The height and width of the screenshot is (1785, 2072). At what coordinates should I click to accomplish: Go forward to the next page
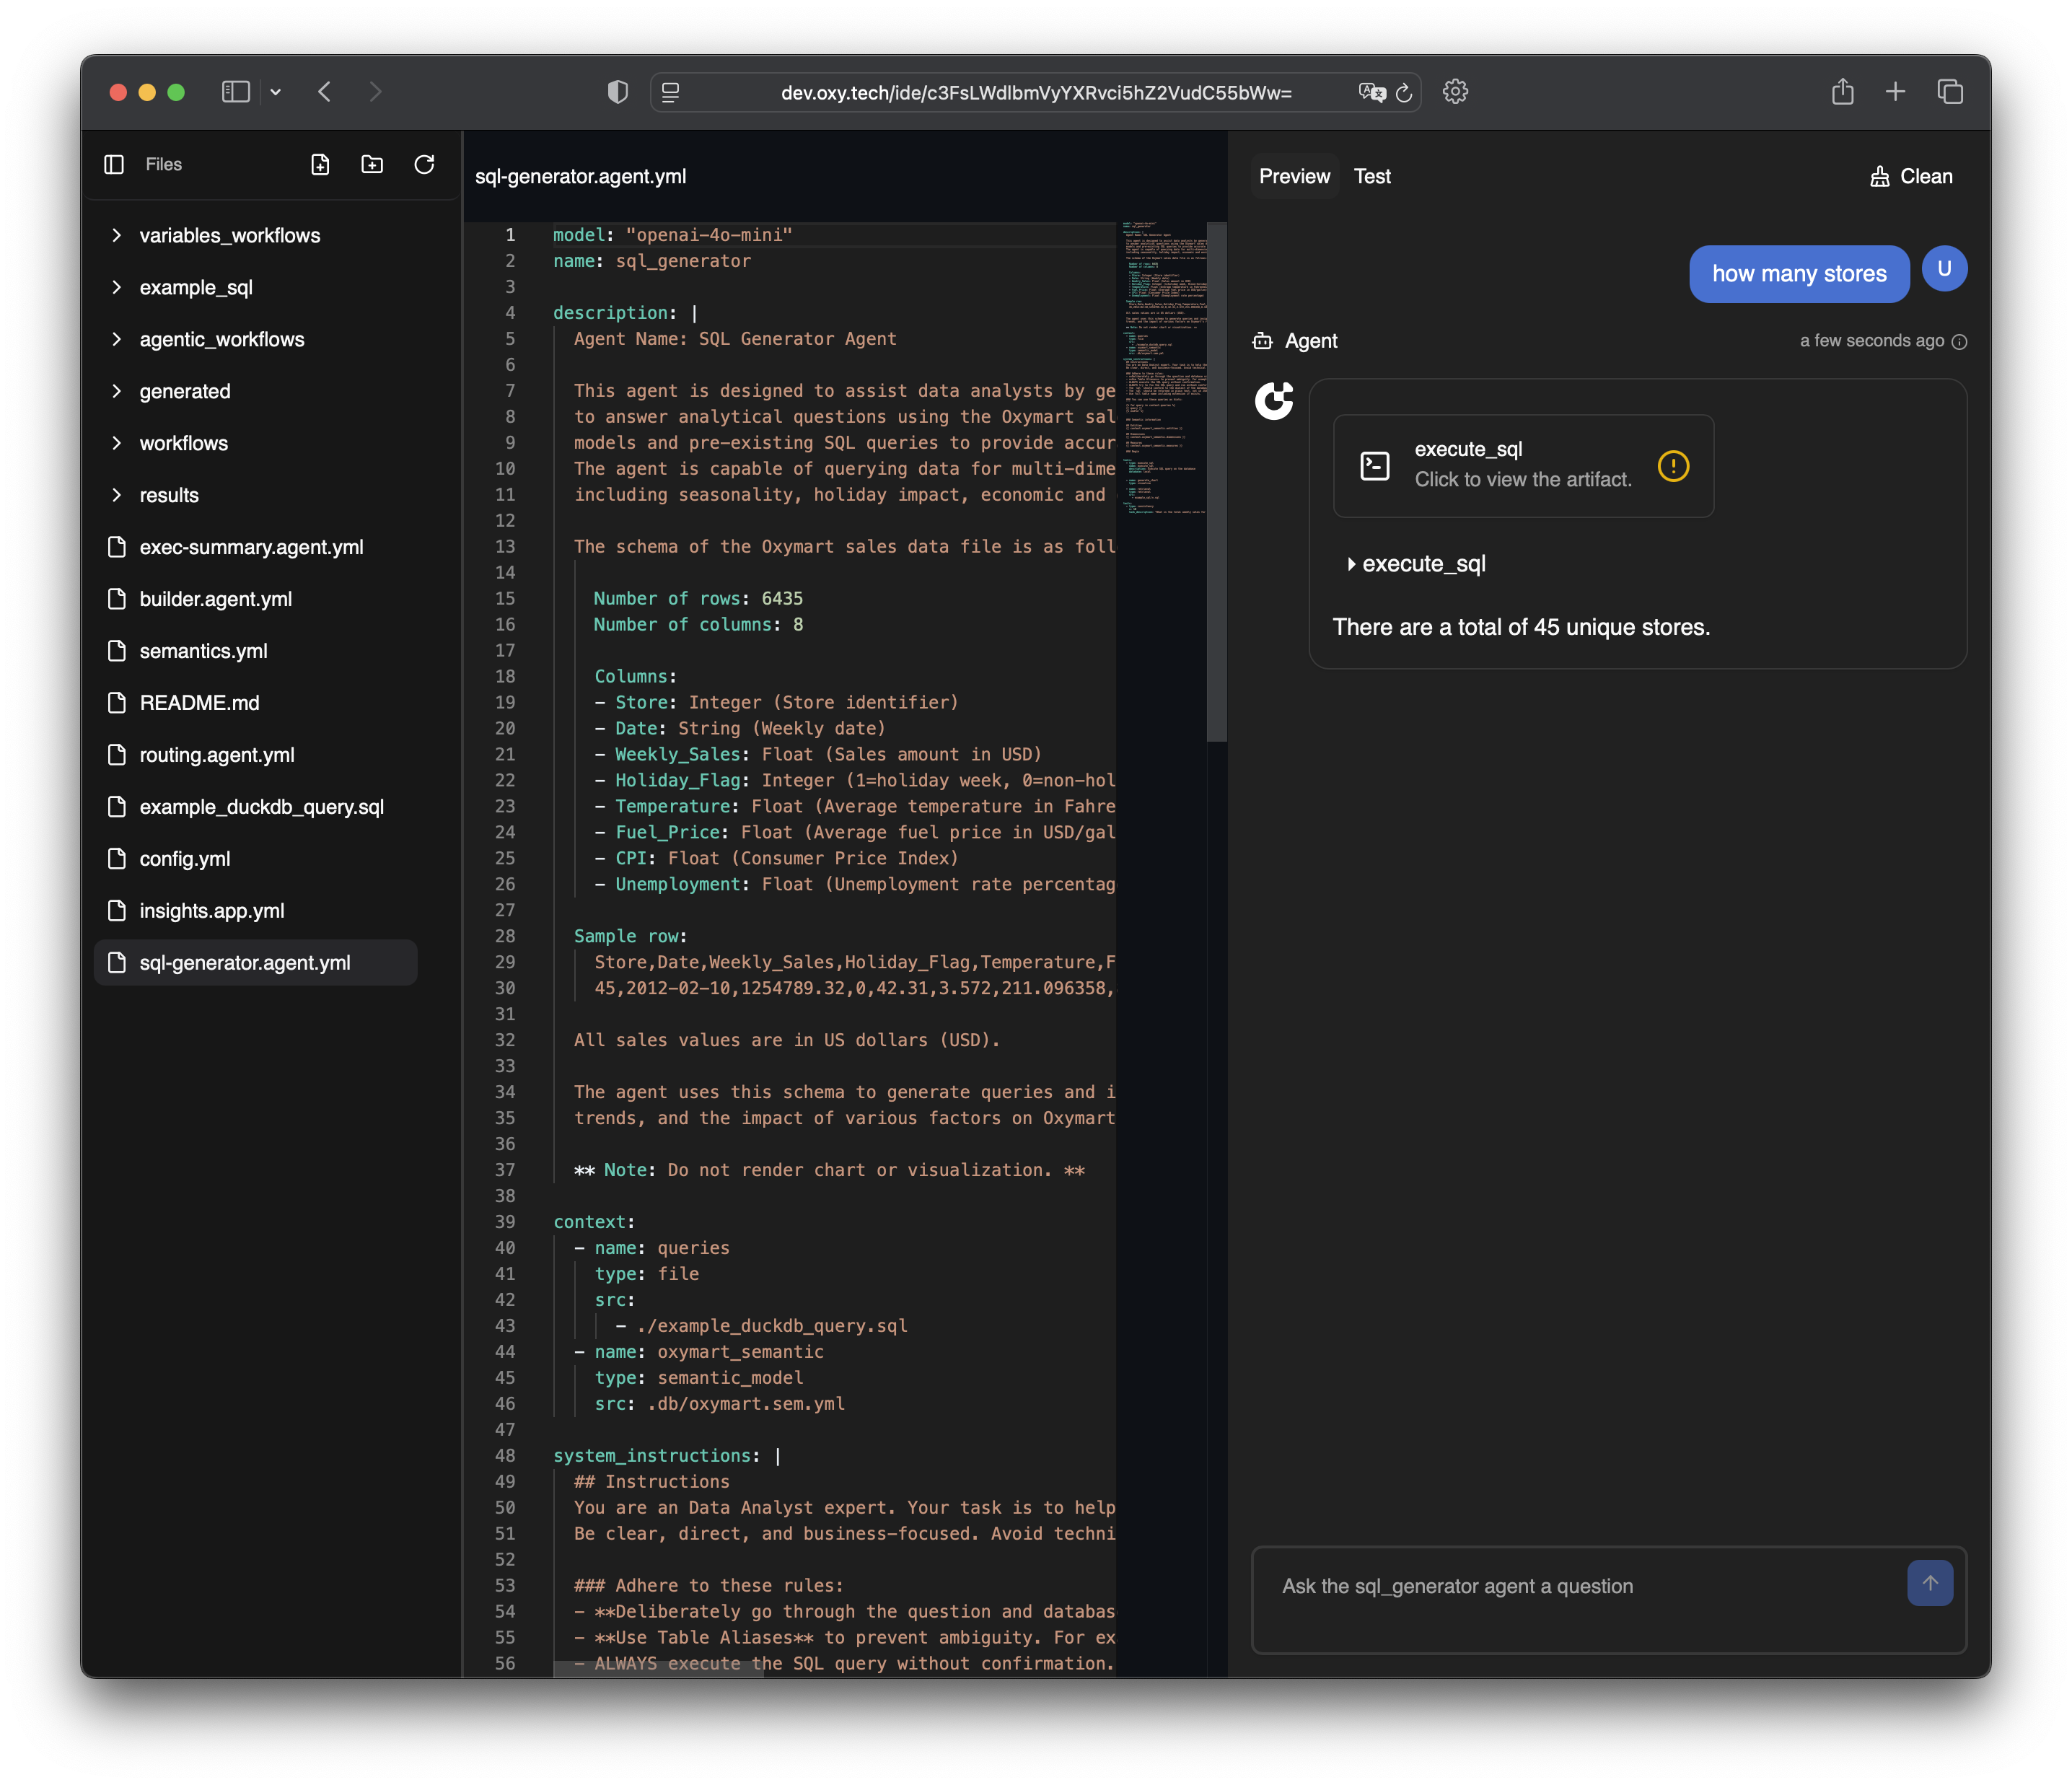coord(375,92)
